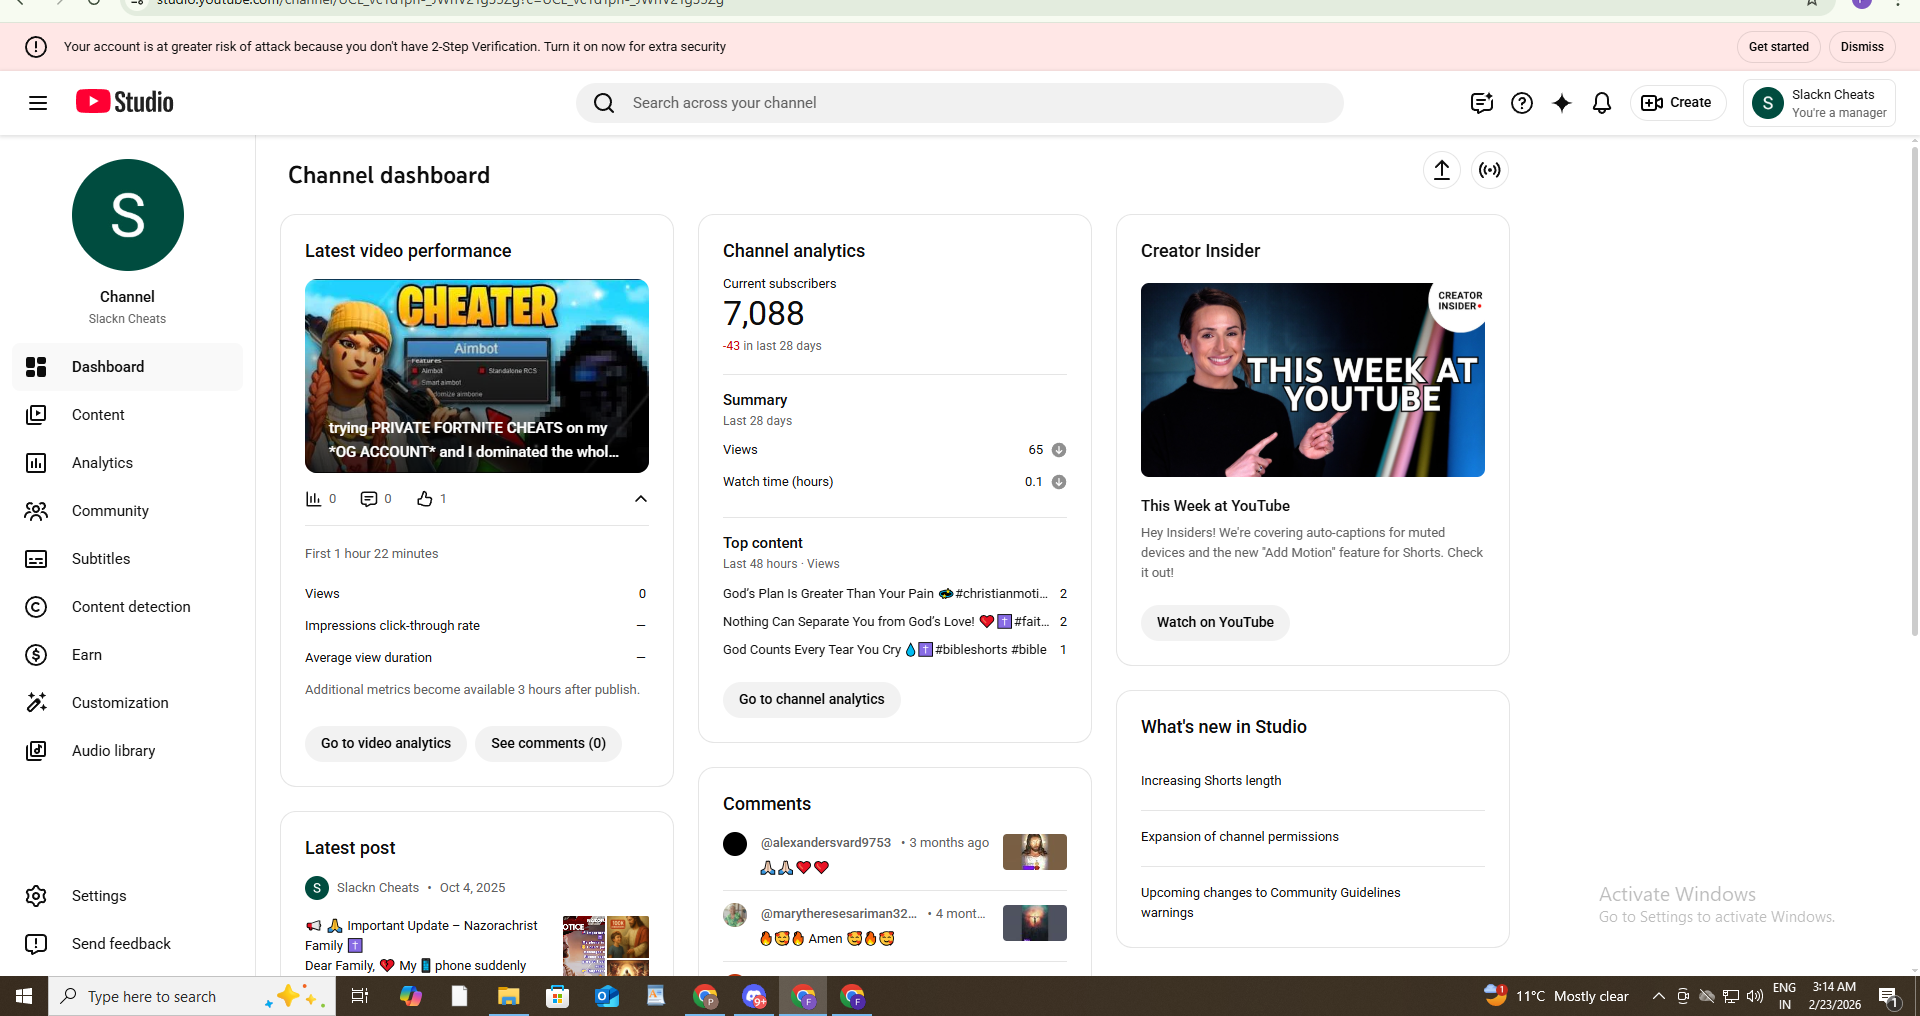Go to Content in the sidebar

98,415
